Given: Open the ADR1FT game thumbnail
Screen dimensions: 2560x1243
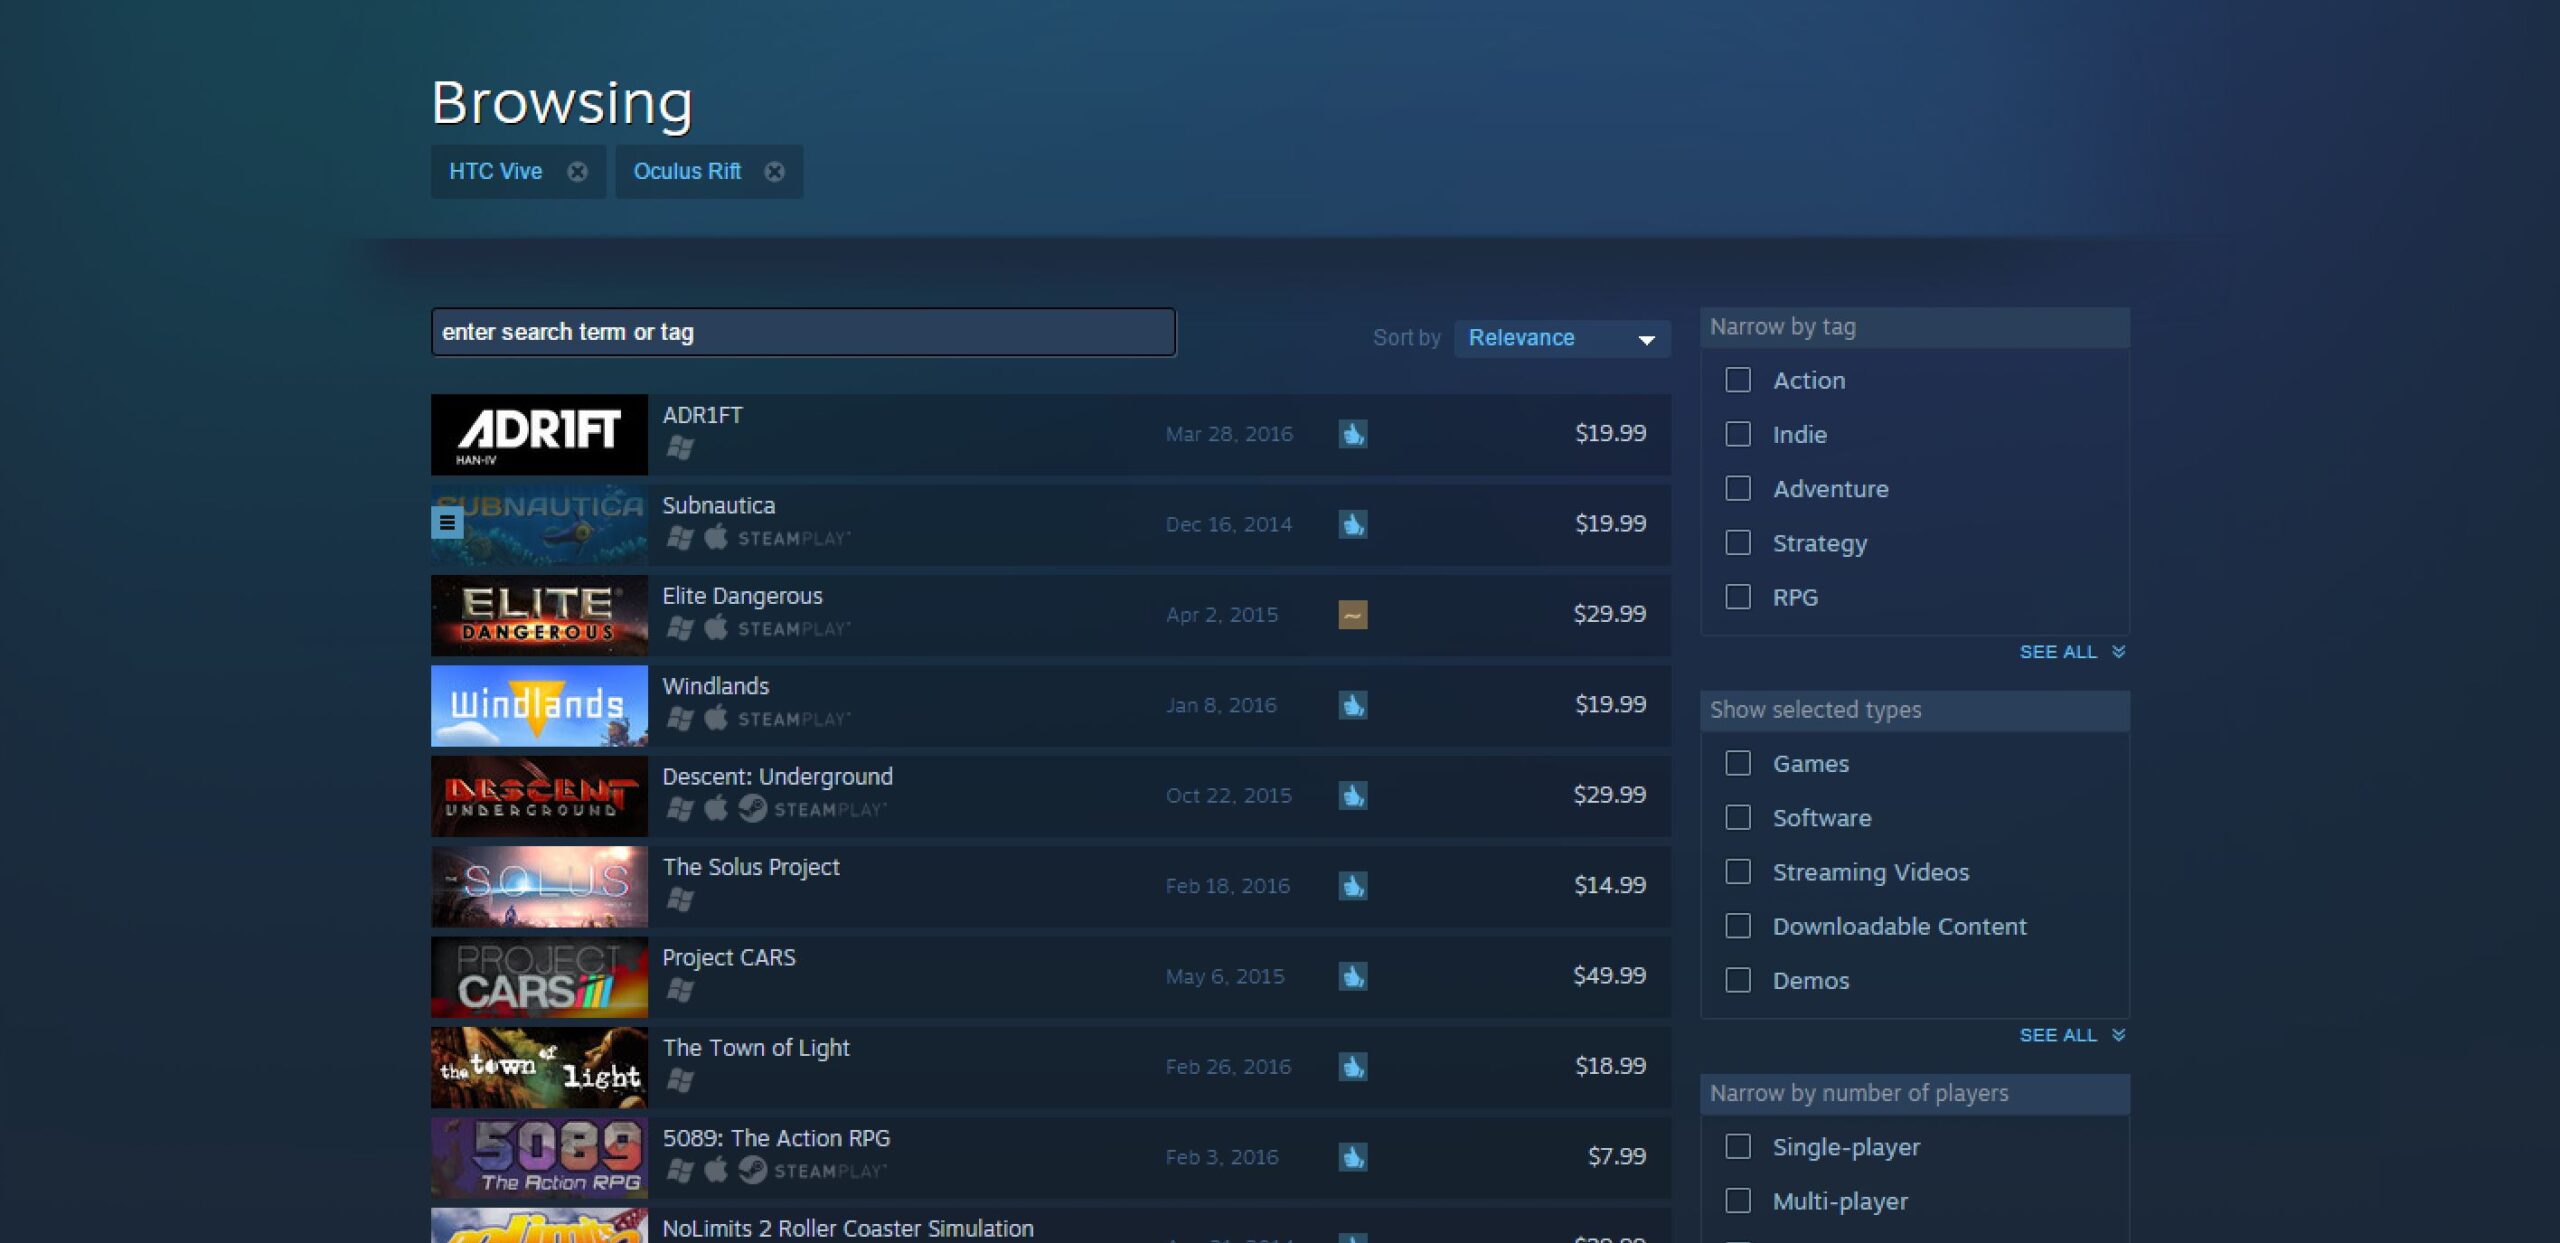Looking at the screenshot, I should click(539, 434).
